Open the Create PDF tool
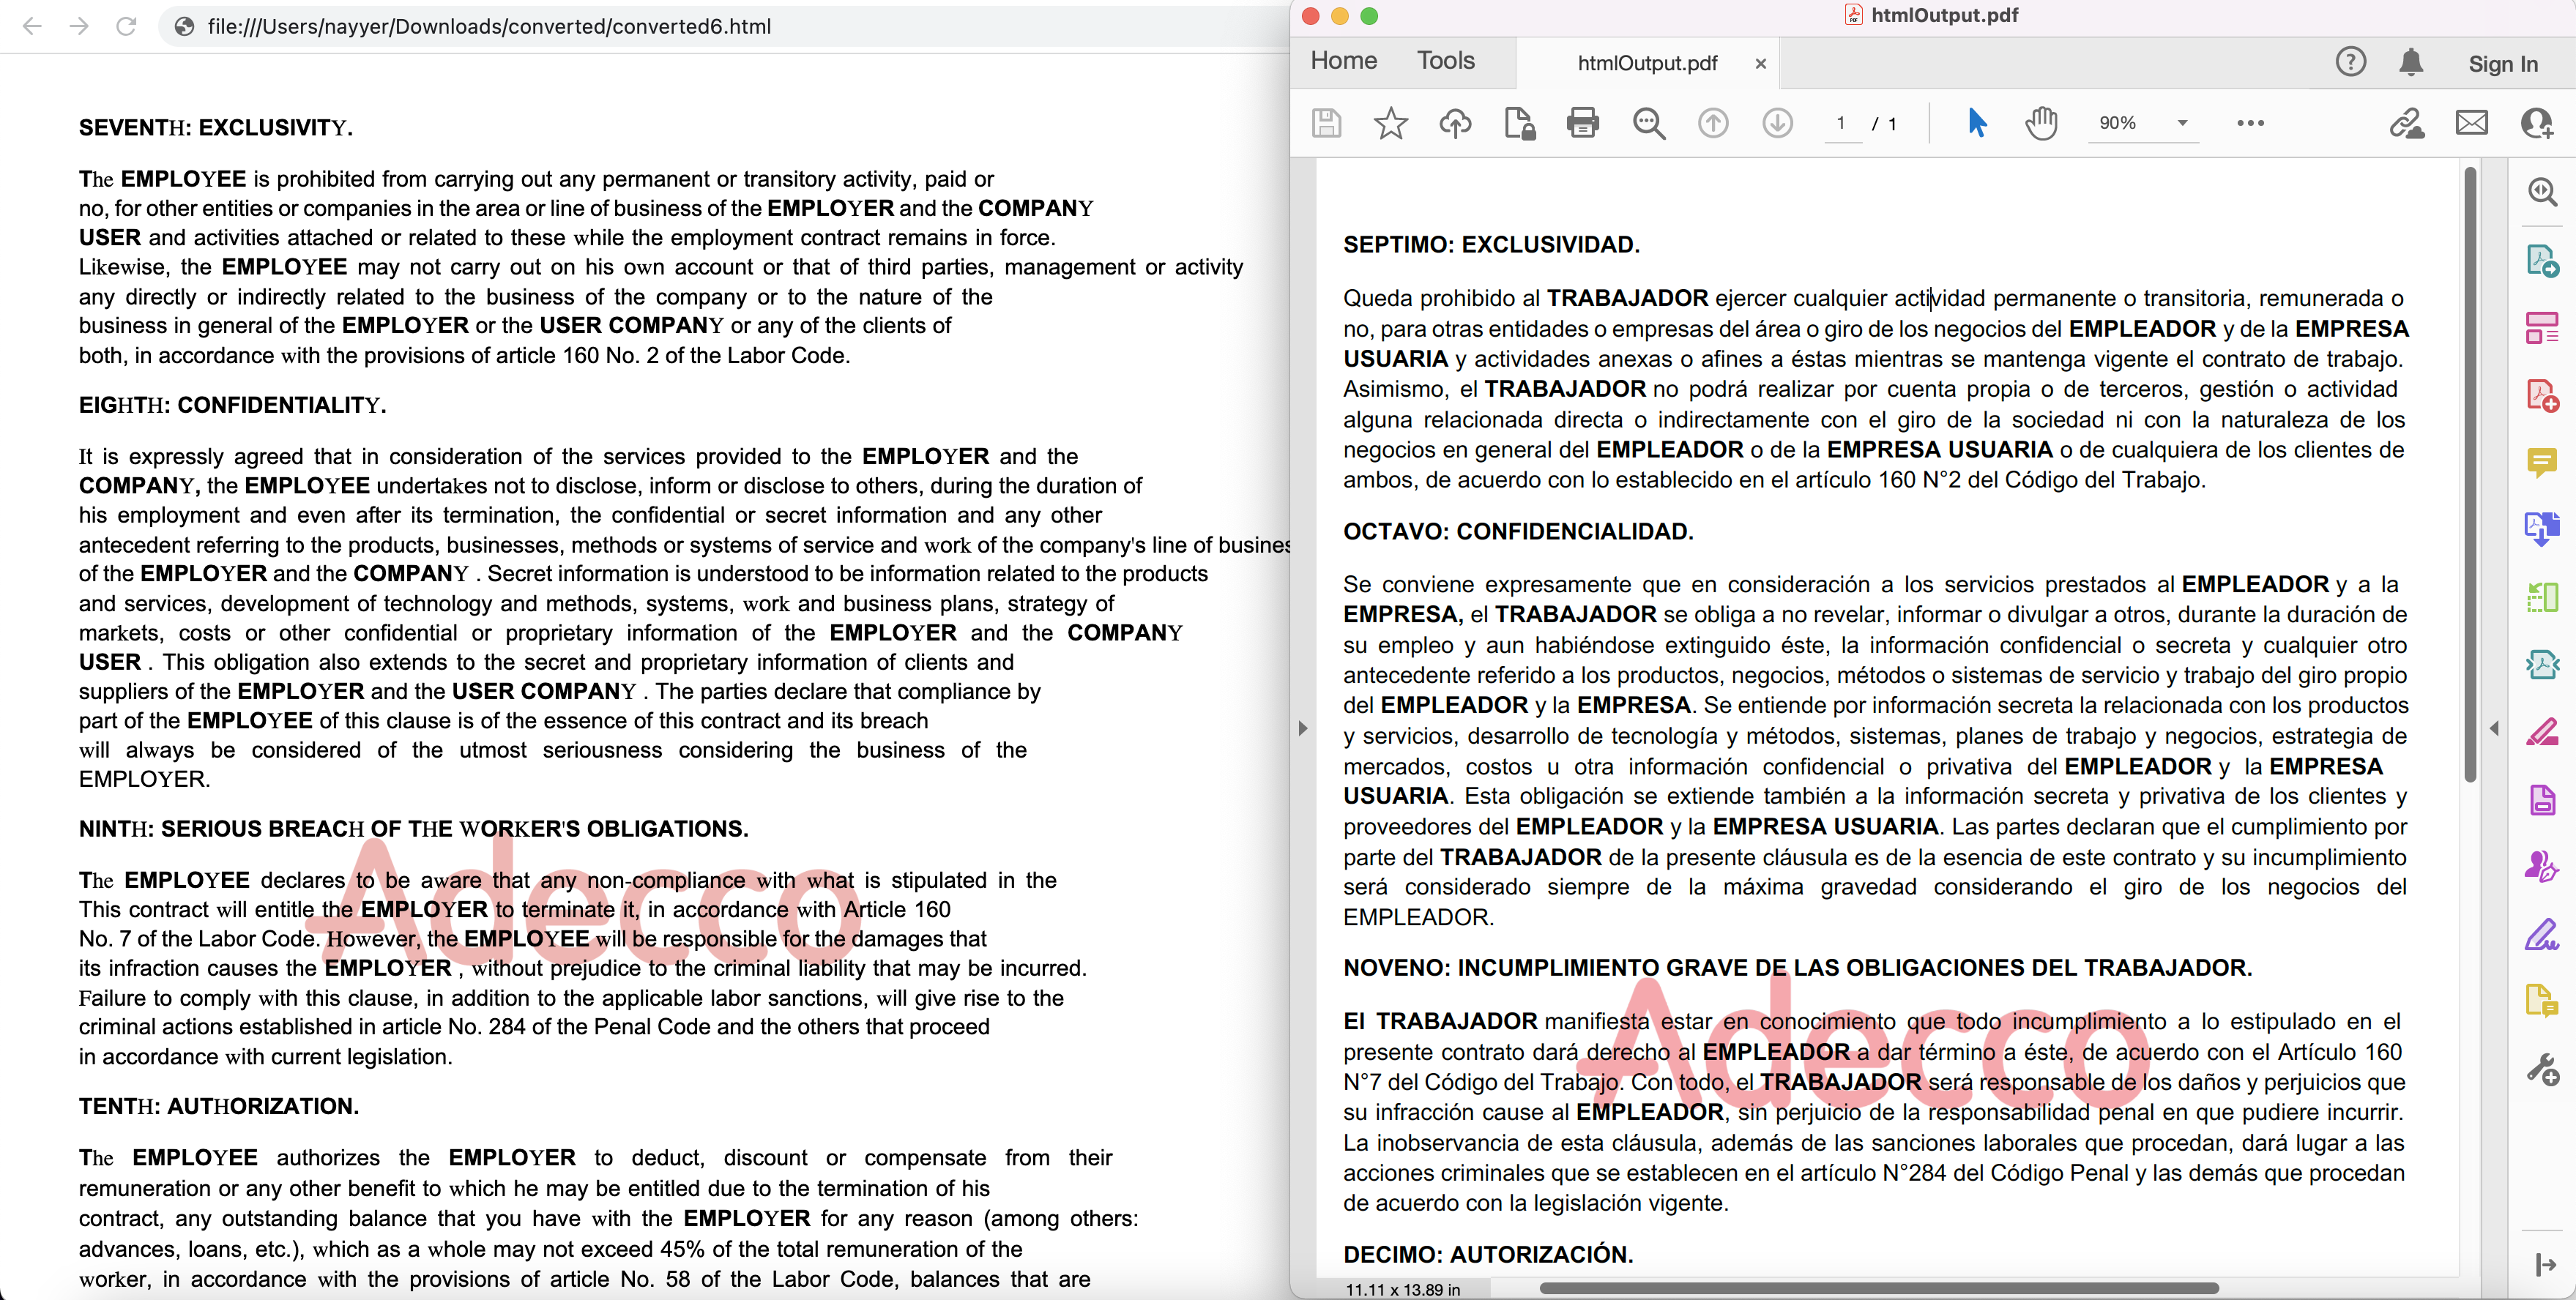2576x1300 pixels. click(x=2542, y=395)
